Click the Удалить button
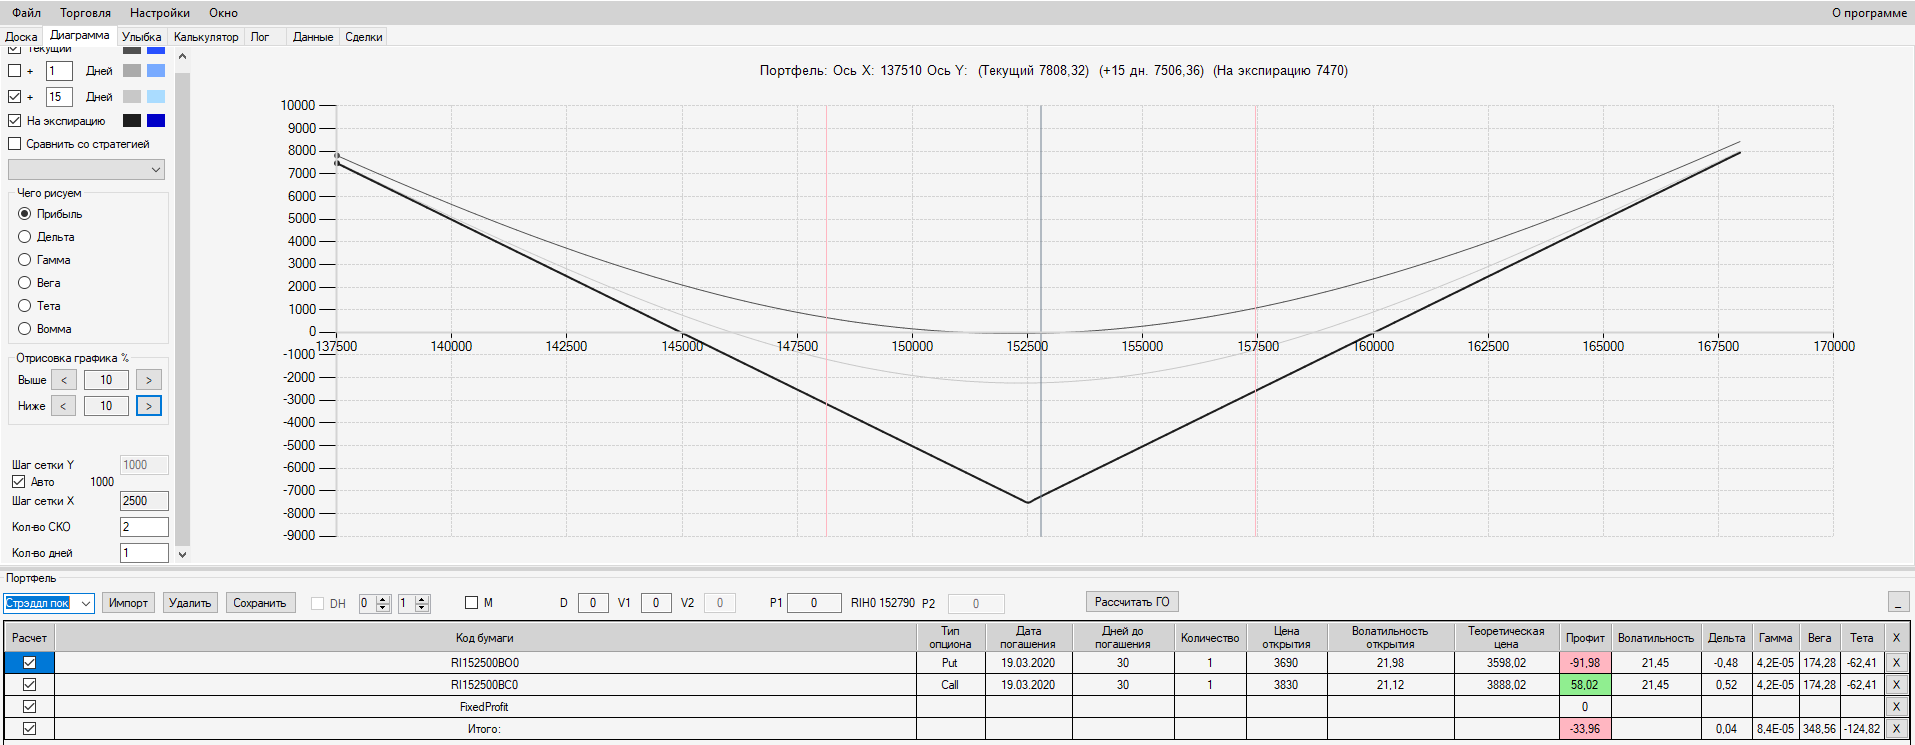Image resolution: width=1915 pixels, height=745 pixels. click(190, 603)
